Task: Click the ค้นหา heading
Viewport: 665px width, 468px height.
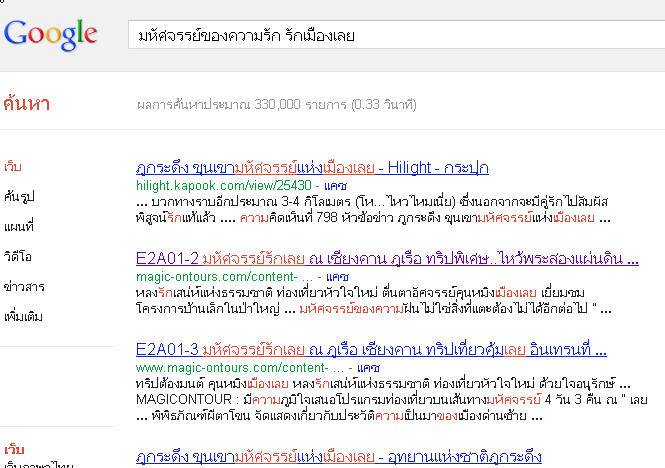Action: point(26,104)
